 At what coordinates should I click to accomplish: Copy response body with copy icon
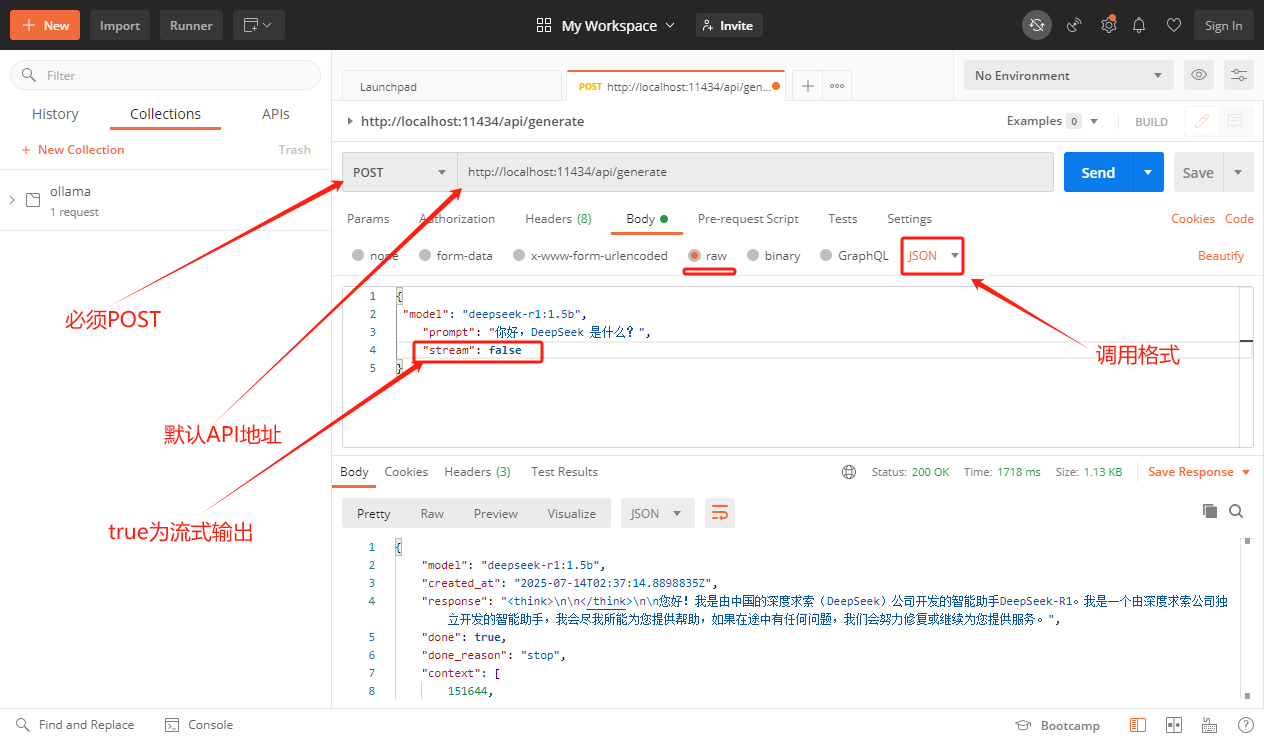pyautogui.click(x=1210, y=511)
